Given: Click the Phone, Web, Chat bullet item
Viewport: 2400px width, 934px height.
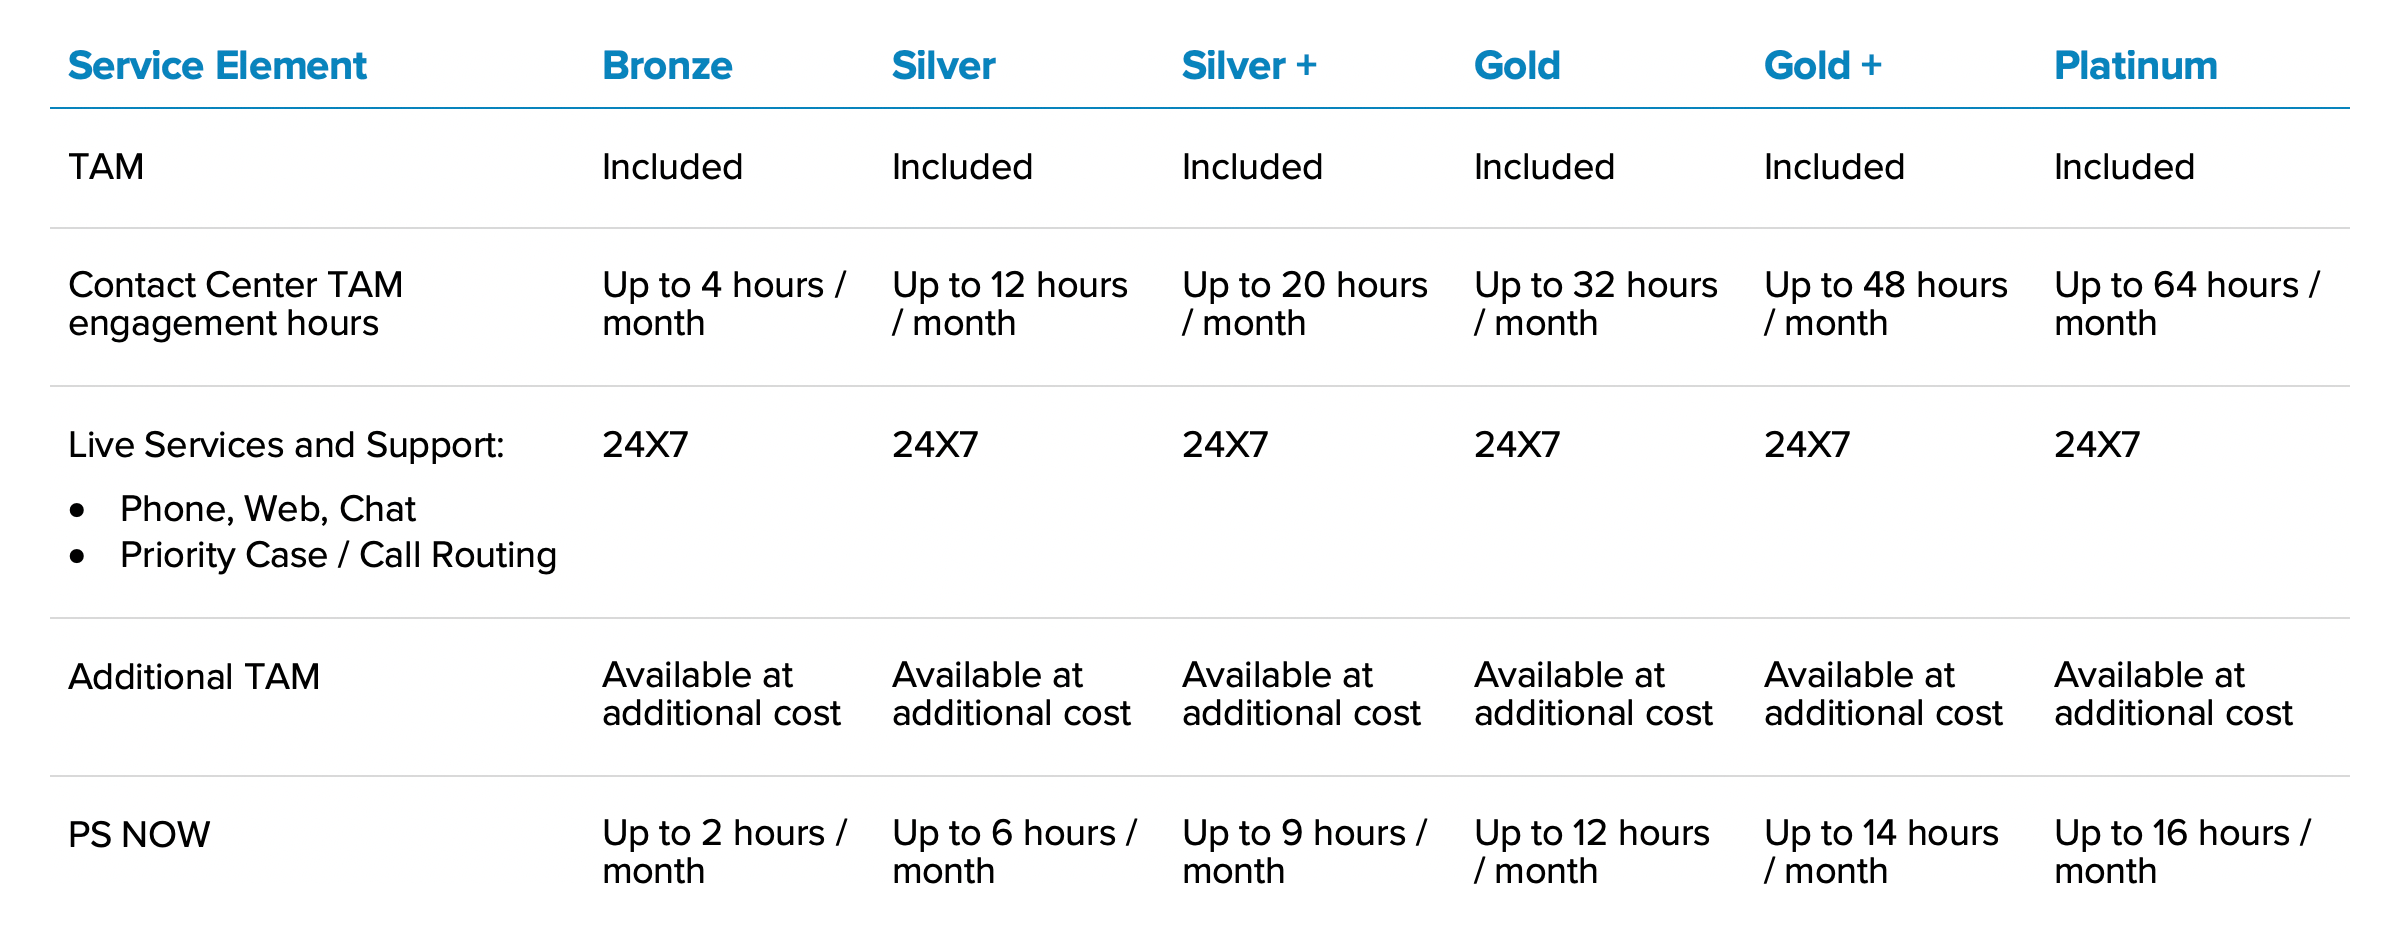Looking at the screenshot, I should point(267,509).
